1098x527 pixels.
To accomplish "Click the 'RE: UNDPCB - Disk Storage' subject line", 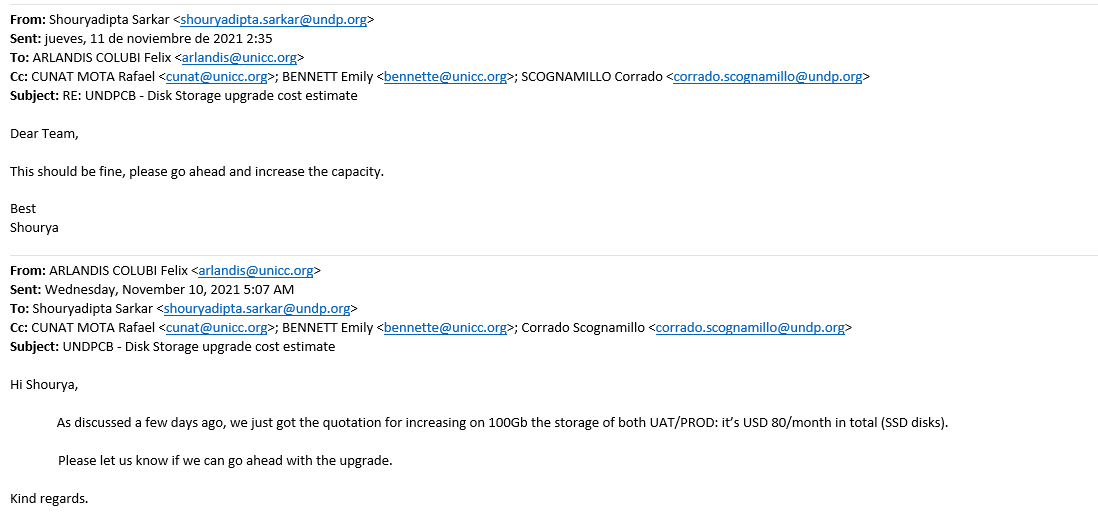I will [210, 96].
